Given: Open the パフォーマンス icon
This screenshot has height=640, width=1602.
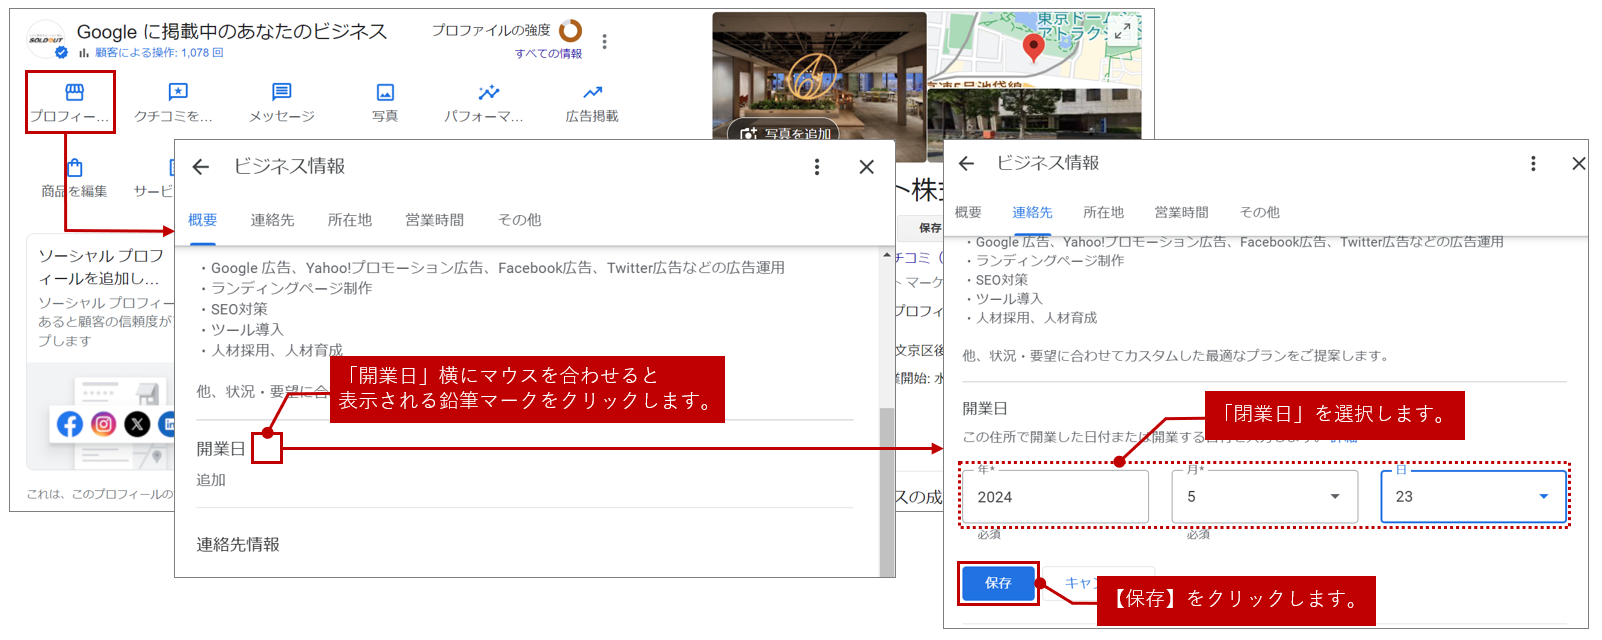Looking at the screenshot, I should [488, 93].
